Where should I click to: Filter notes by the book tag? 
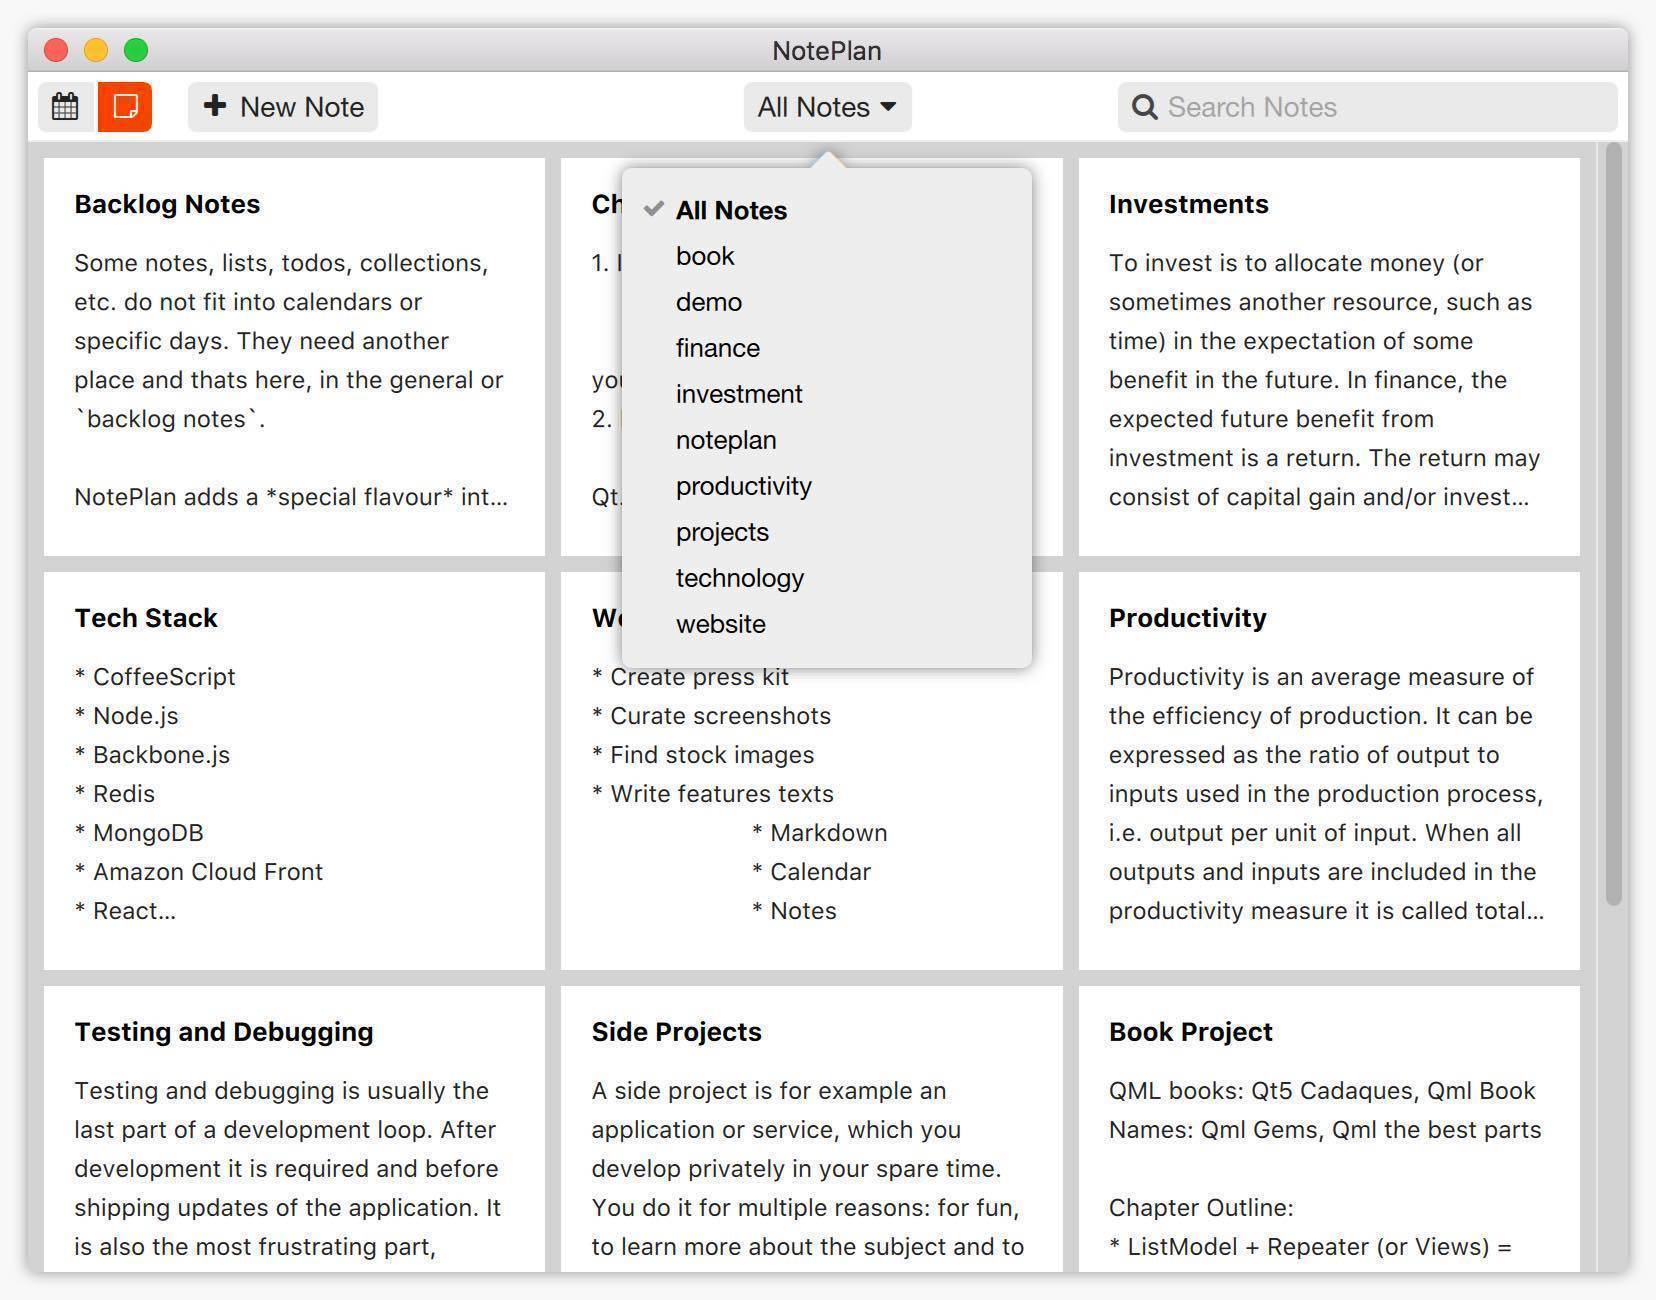pyautogui.click(x=827, y=256)
